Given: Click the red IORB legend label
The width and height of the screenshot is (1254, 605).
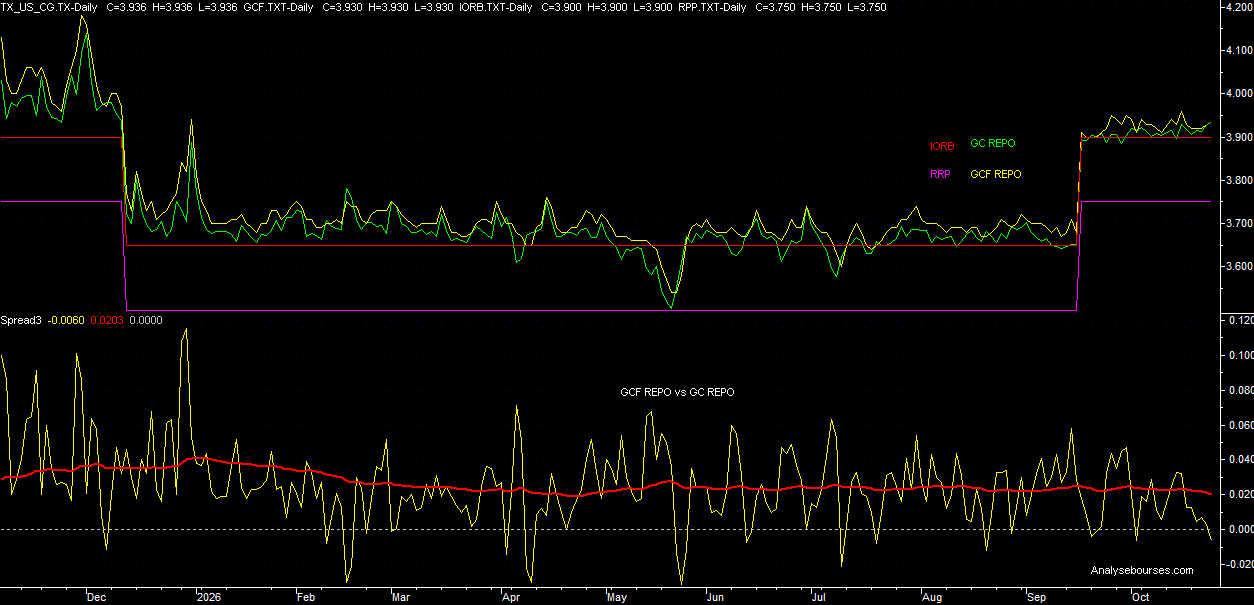Looking at the screenshot, I should coord(942,146).
